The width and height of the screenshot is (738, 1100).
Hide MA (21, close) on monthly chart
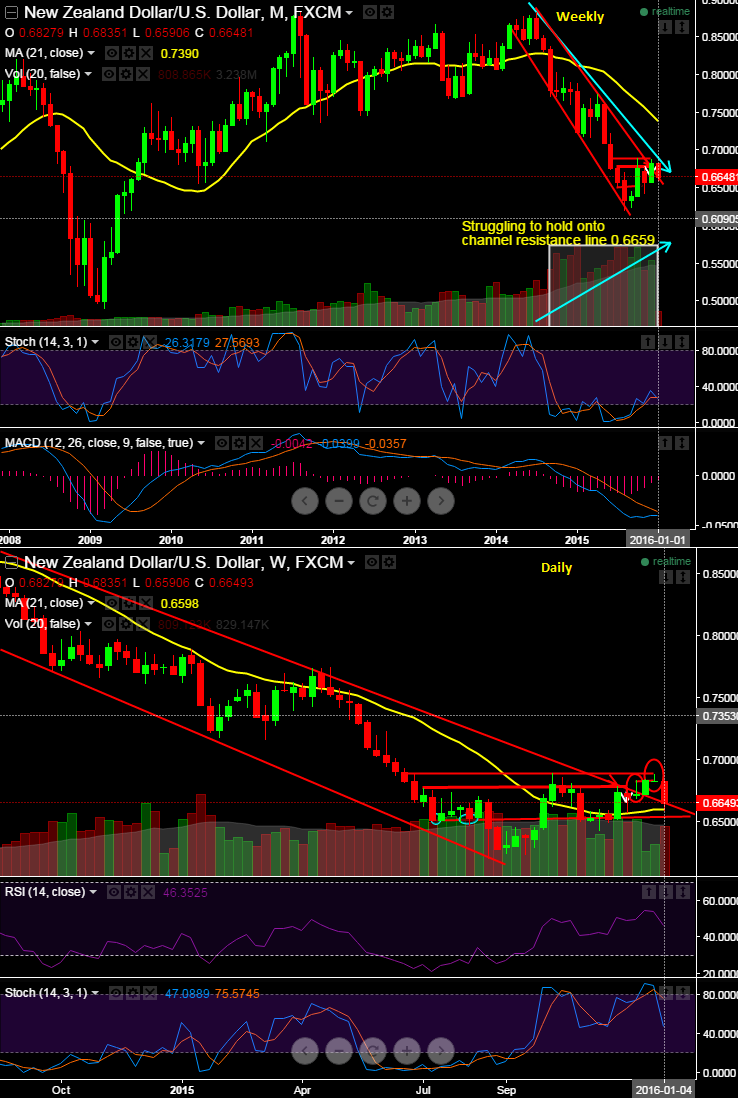click(x=113, y=53)
